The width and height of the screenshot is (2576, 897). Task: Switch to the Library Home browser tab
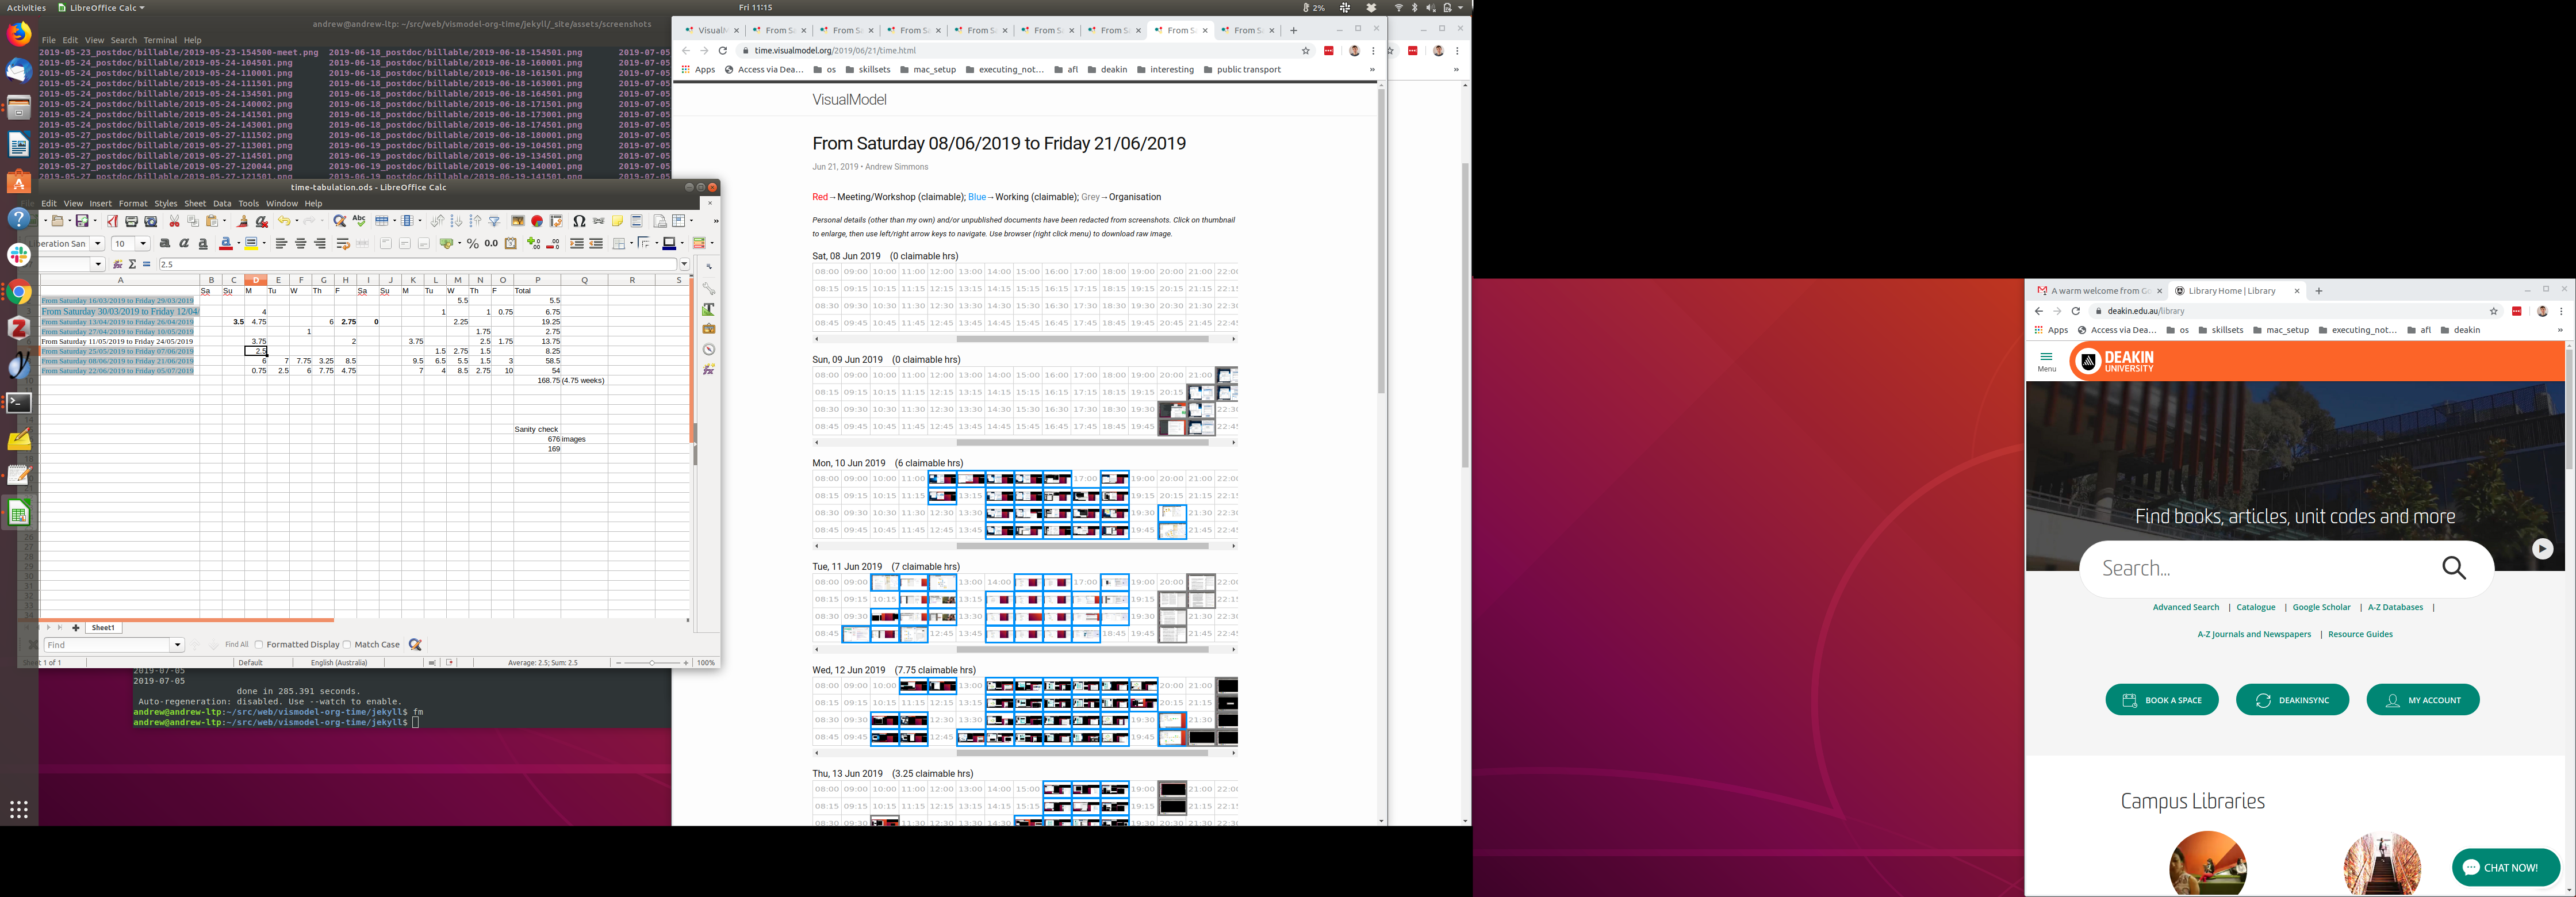(2231, 291)
